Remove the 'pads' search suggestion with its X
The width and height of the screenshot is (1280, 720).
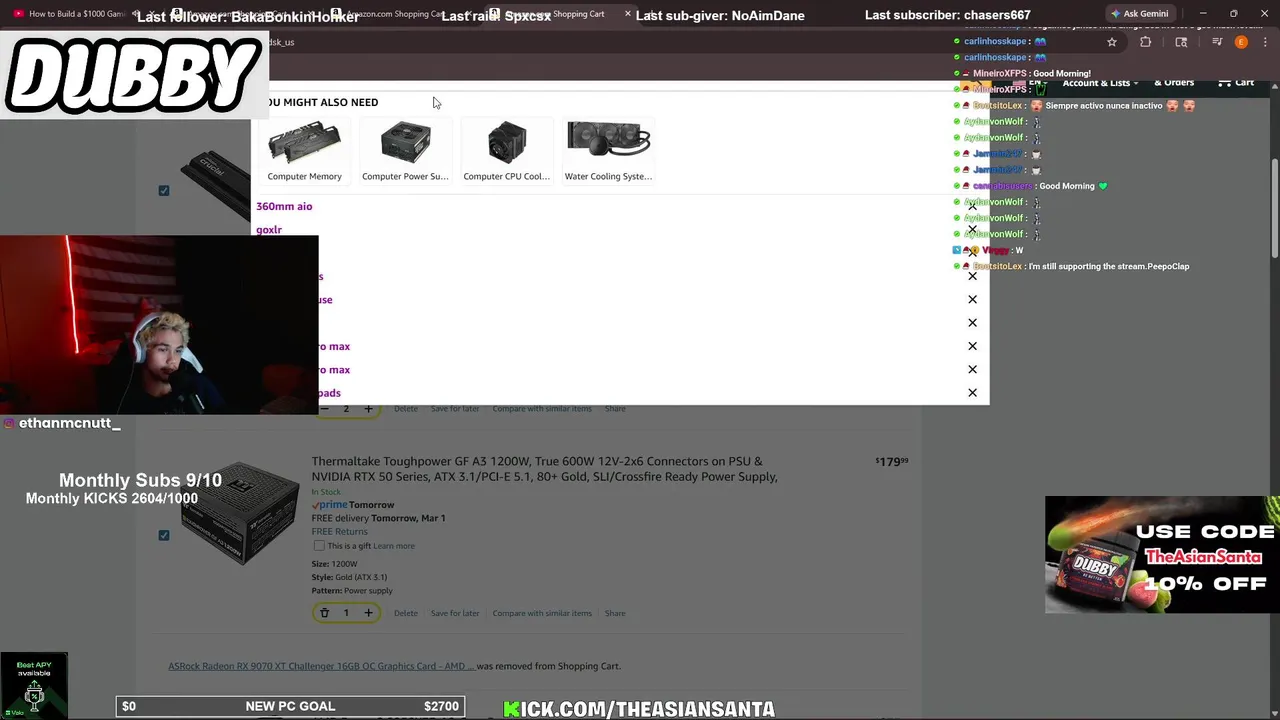pyautogui.click(x=972, y=393)
